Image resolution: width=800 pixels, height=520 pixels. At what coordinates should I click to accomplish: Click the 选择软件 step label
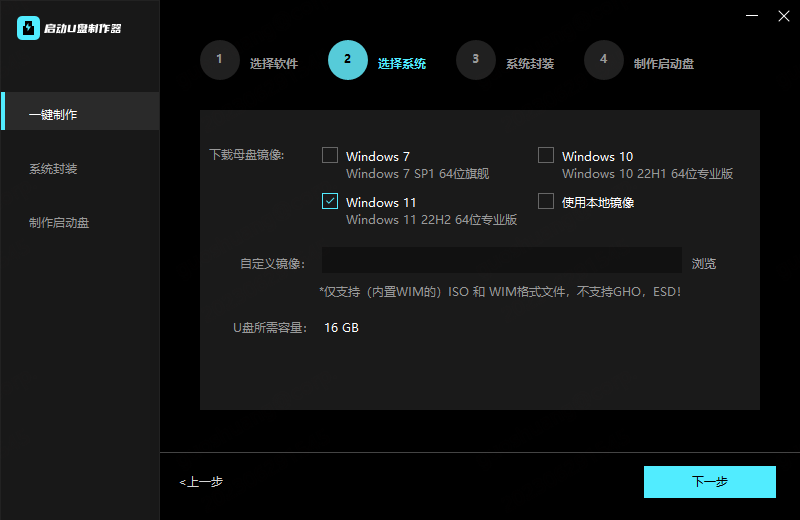274,64
